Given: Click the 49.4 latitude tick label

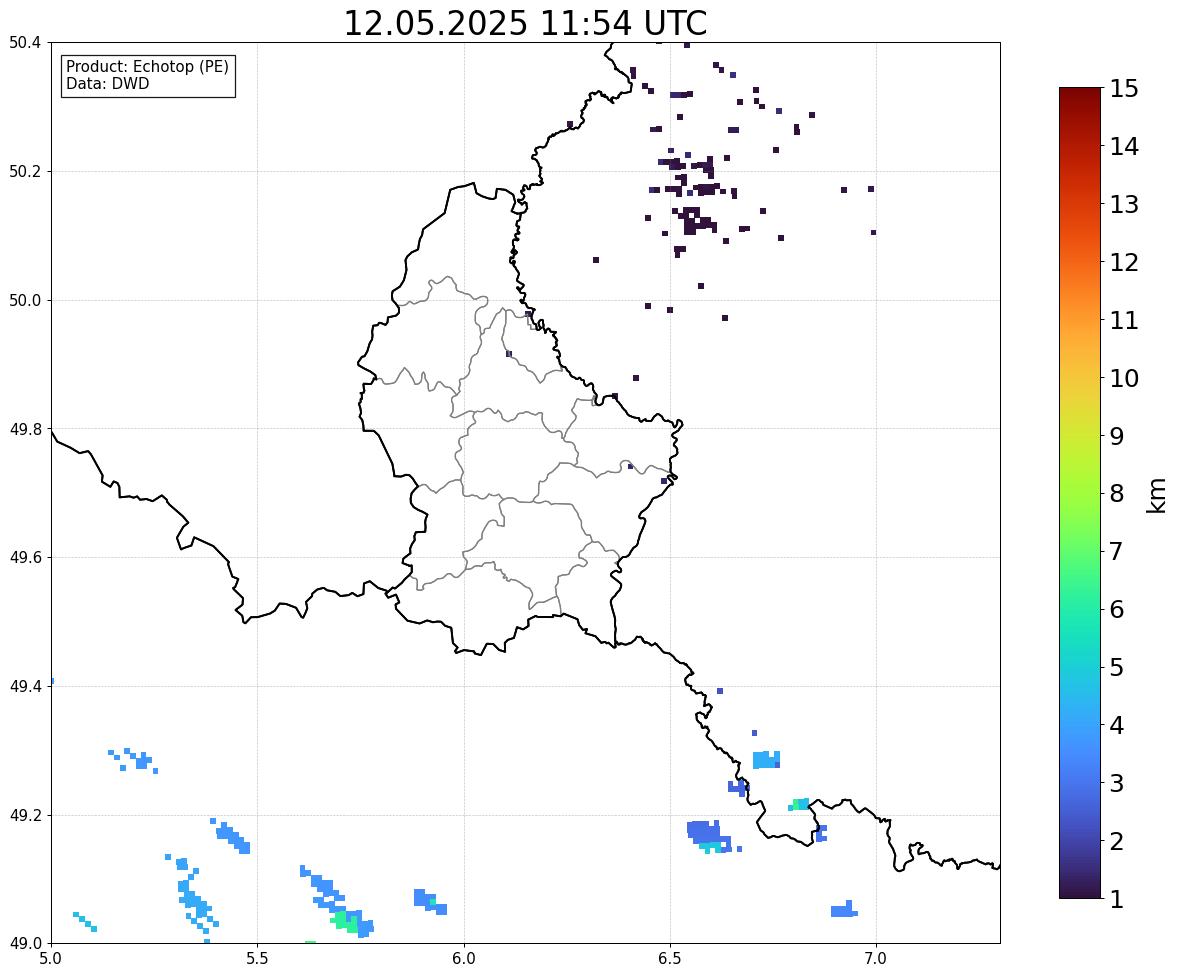Looking at the screenshot, I should (25, 686).
